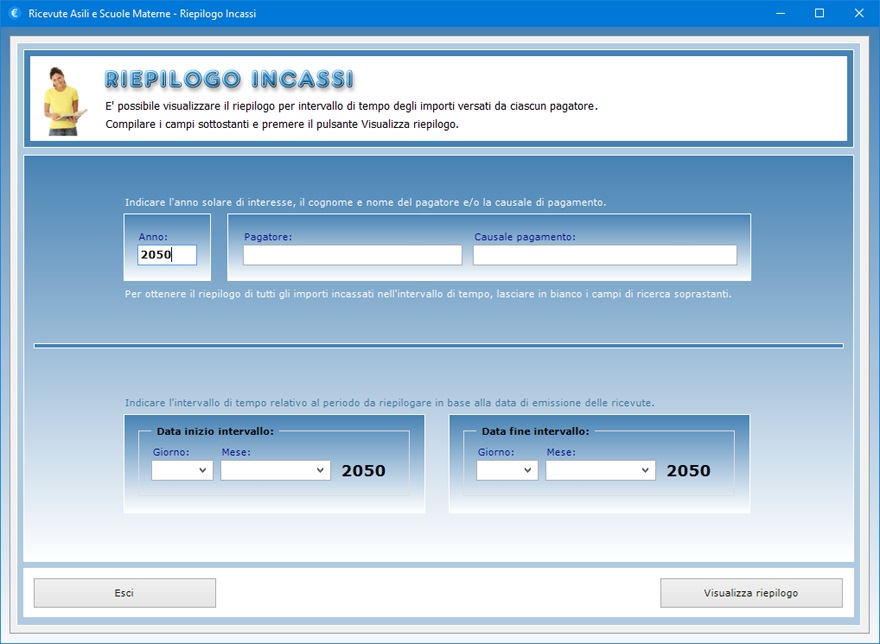
Task: Open Giorno dropdown under Data fine intervallo
Action: pyautogui.click(x=507, y=470)
